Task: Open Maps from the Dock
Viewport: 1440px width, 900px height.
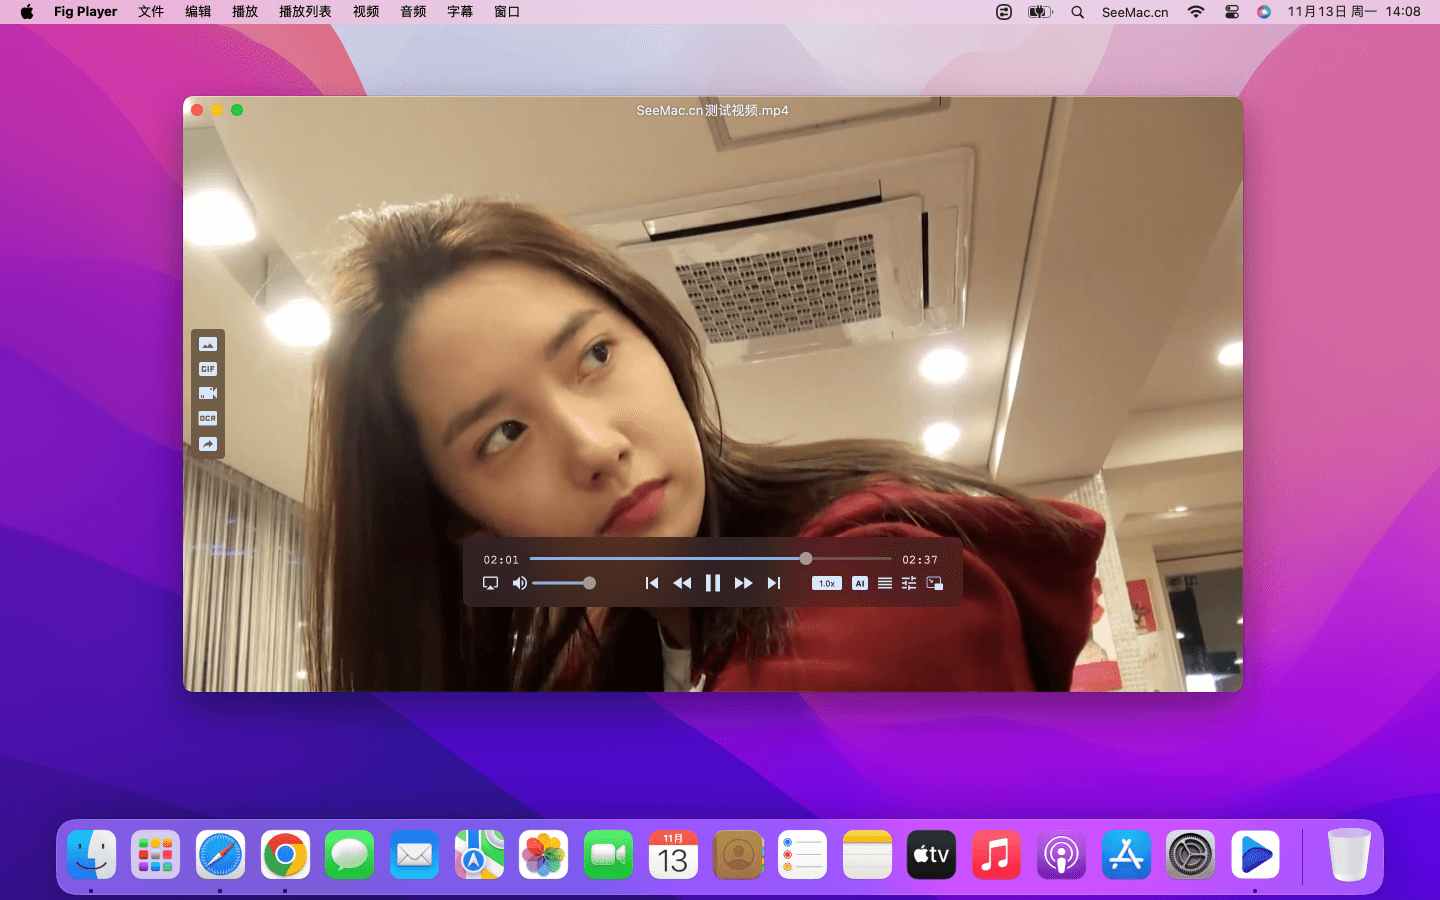Action: click(479, 855)
